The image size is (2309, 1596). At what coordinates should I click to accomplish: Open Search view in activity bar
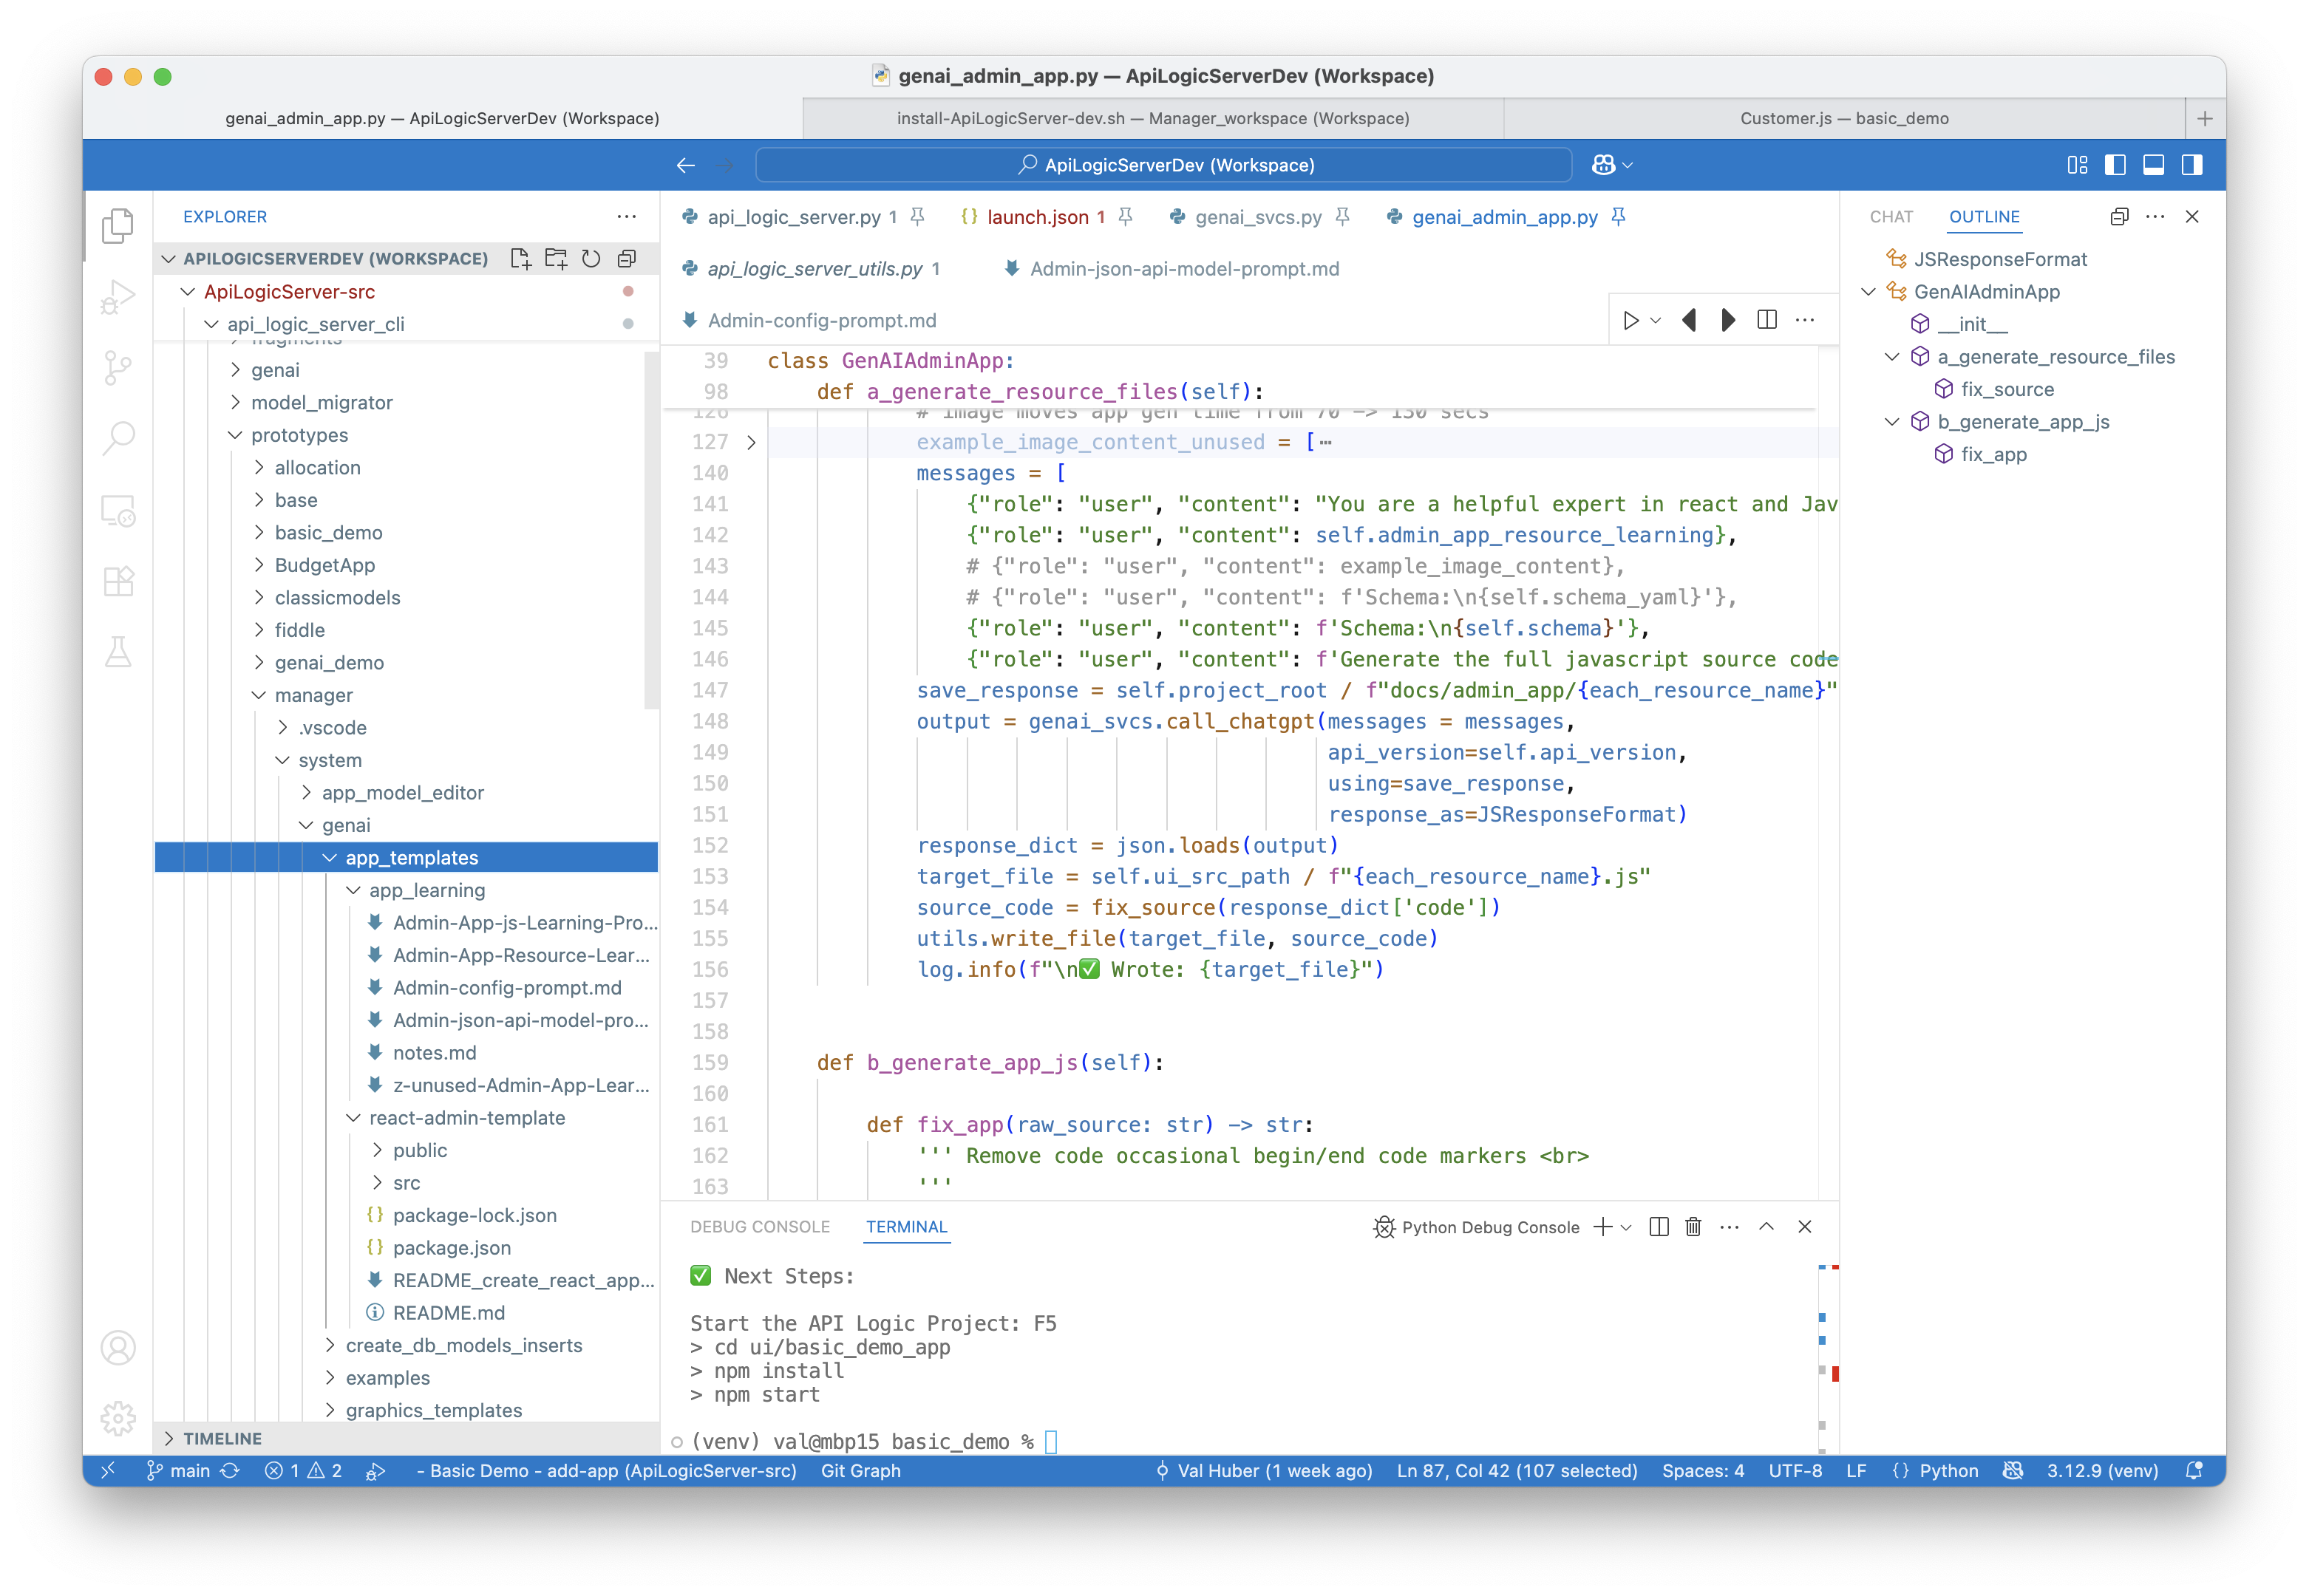point(118,438)
